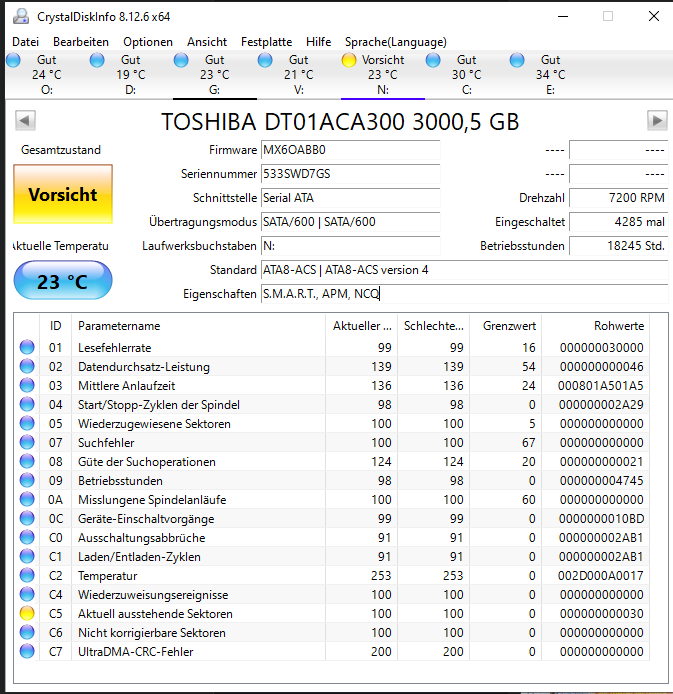The height and width of the screenshot is (694, 673).
Task: Click the TOSHIBA DT01ACA300 disk title
Action: pyautogui.click(x=340, y=122)
